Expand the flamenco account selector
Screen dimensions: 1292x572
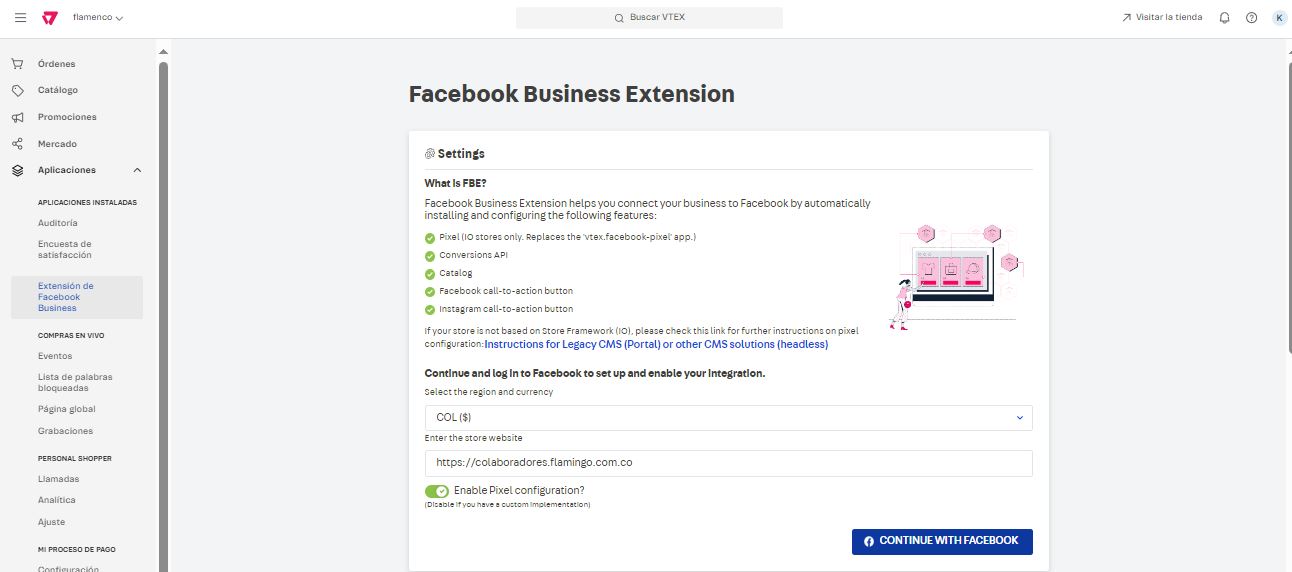pyautogui.click(x=98, y=18)
